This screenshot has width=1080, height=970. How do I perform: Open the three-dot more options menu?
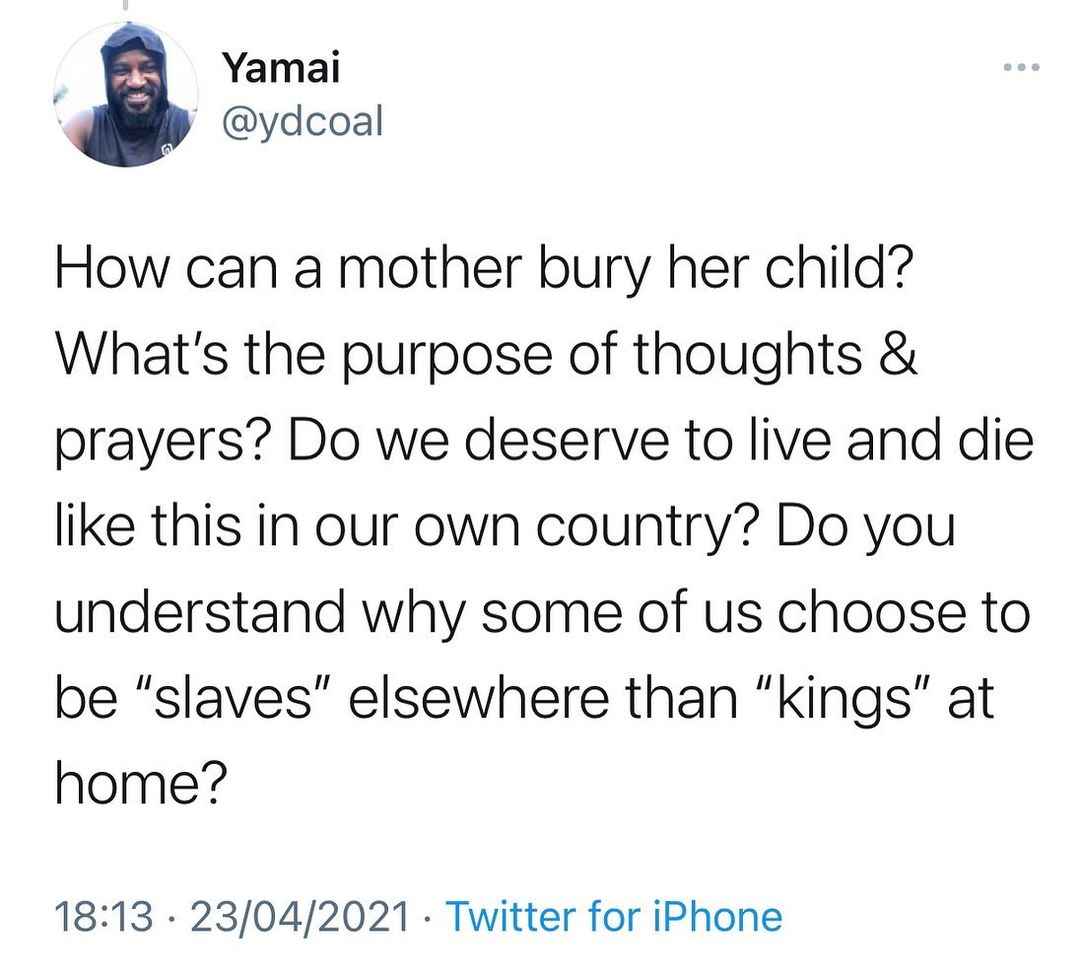[x=1021, y=68]
